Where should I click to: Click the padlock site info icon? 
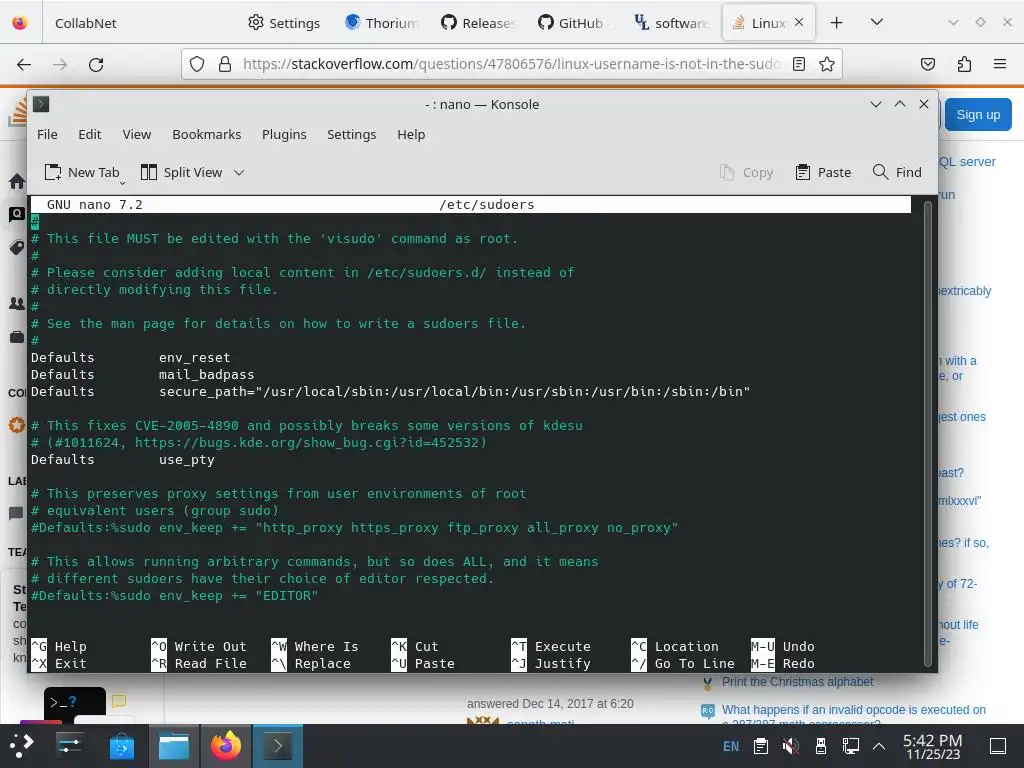coord(225,64)
